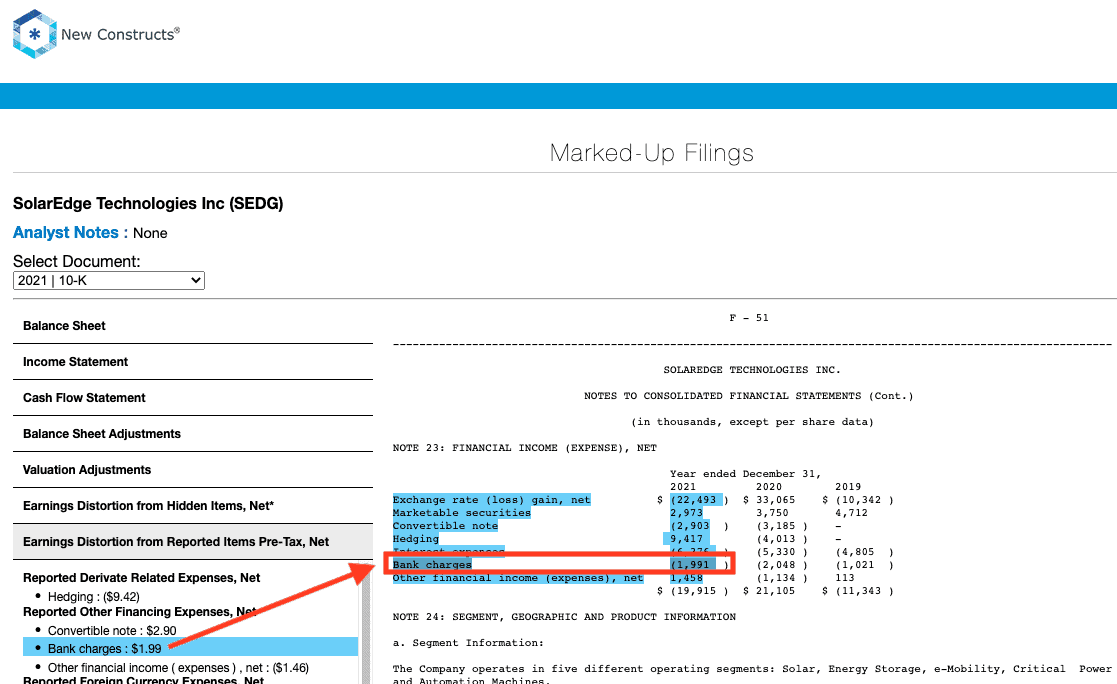Open the Select Document dropdown showing 2021 | 10-K
The image size is (1117, 684).
(x=109, y=281)
